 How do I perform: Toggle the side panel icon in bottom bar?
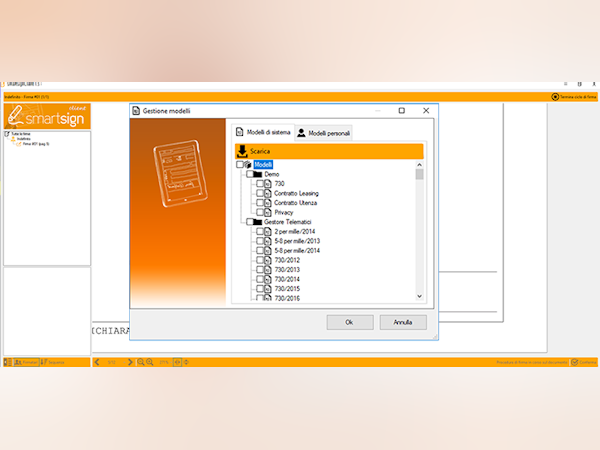coord(8,362)
